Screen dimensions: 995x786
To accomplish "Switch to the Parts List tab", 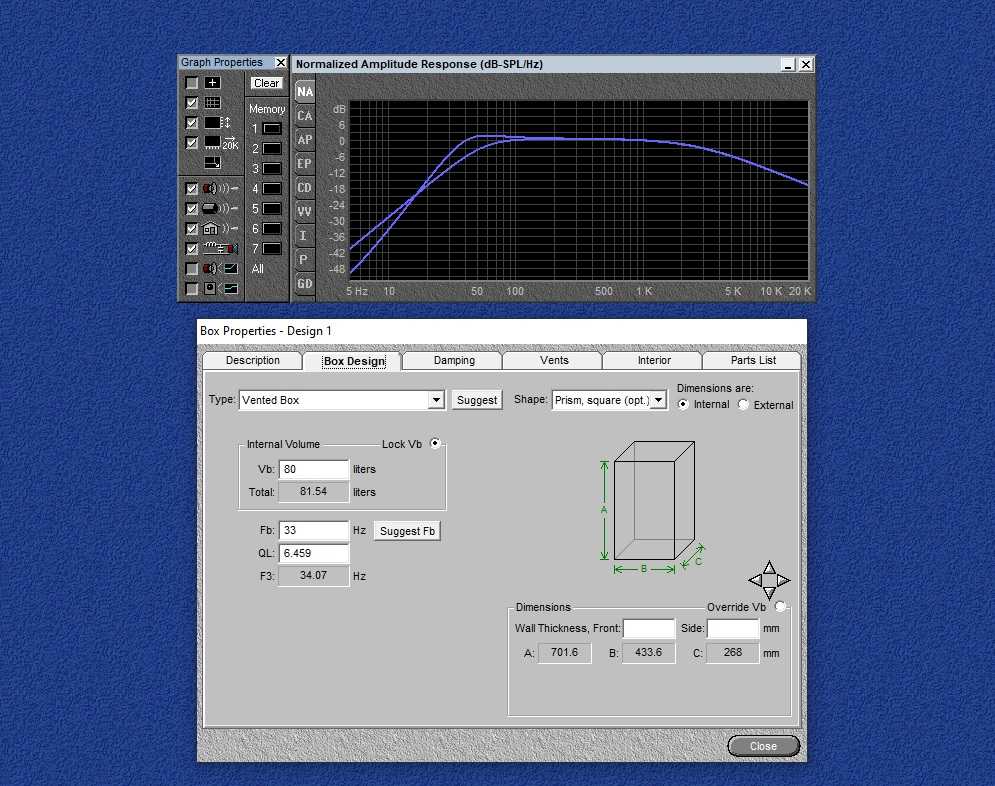I will click(x=753, y=360).
